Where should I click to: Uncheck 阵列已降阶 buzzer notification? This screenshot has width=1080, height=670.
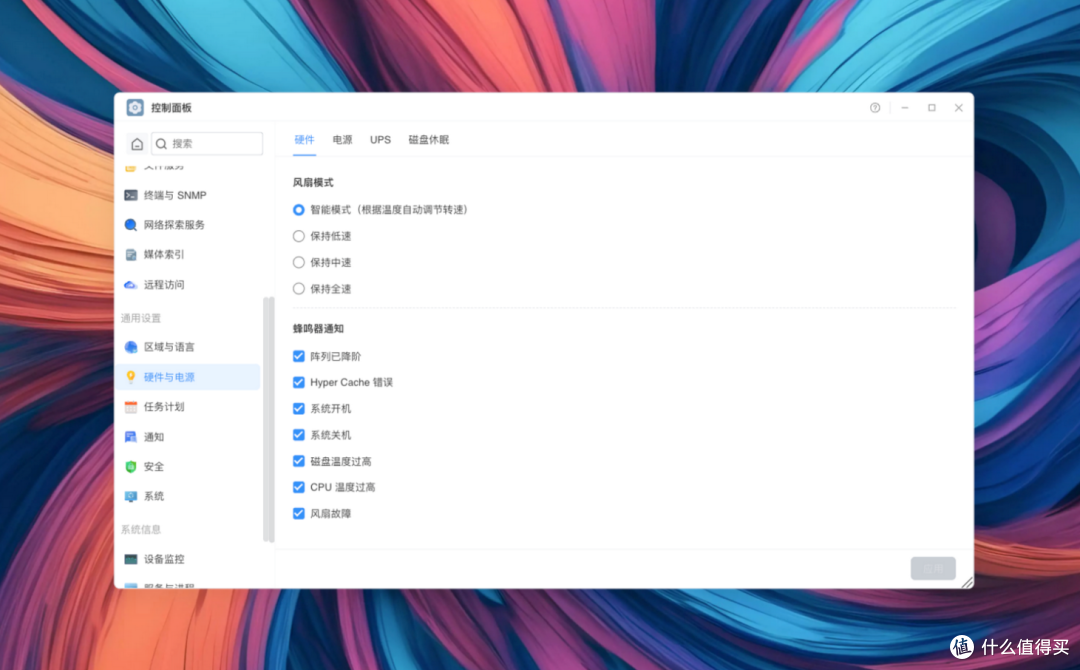[298, 356]
